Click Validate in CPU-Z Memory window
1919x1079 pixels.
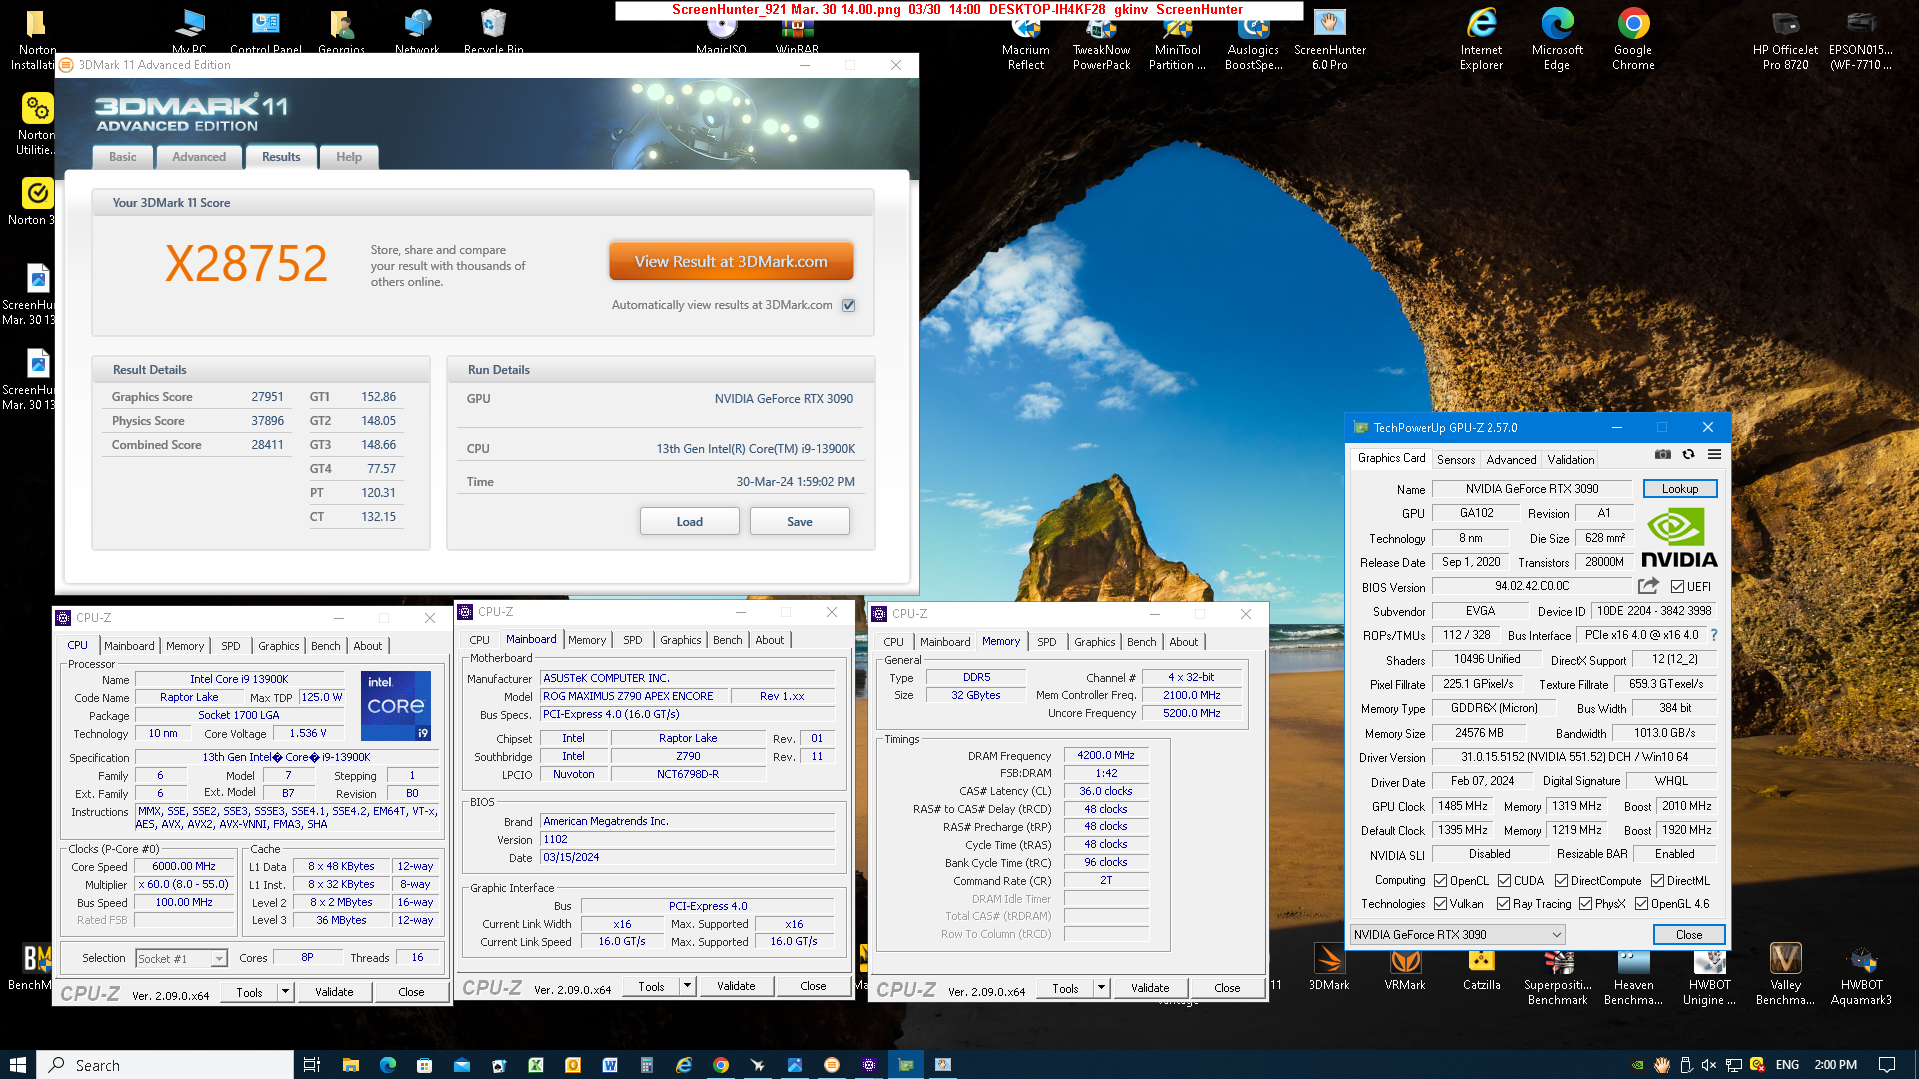[x=1149, y=988]
